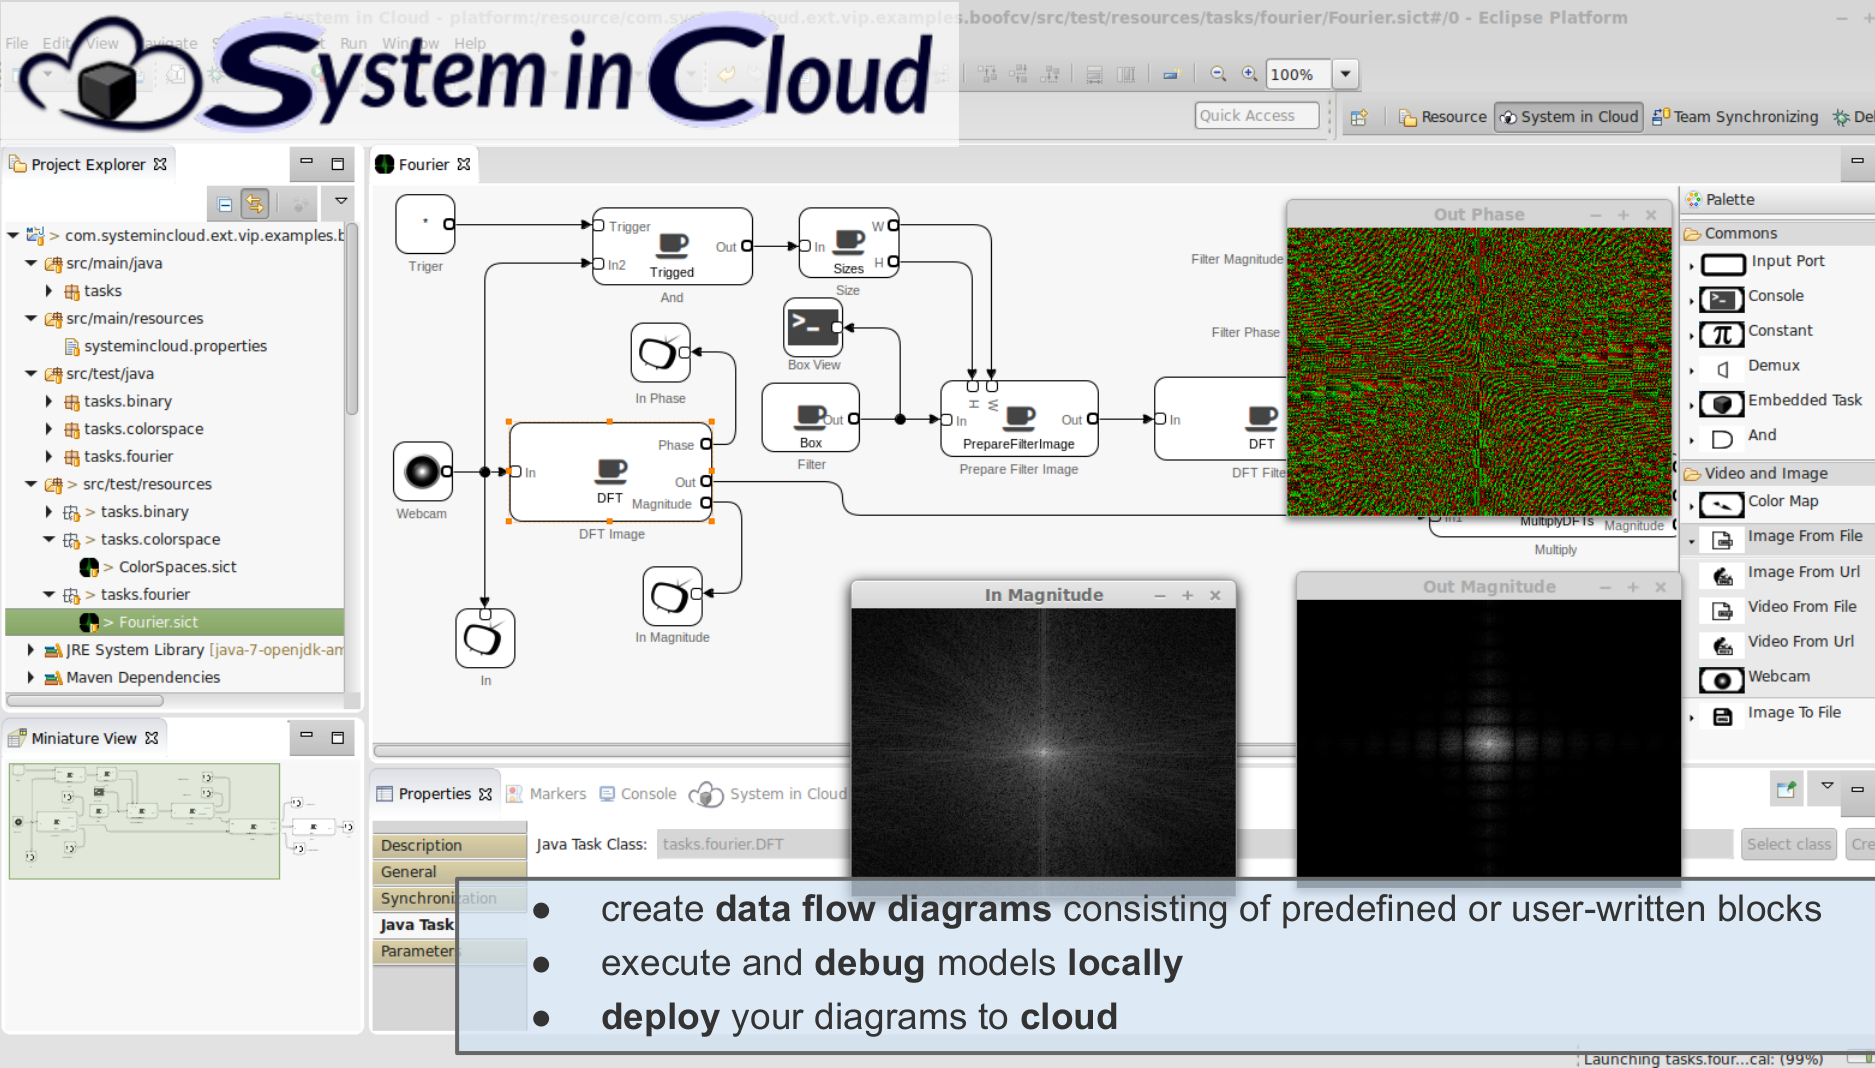The image size is (1875, 1068).
Task: Click the Box View console block
Action: pyautogui.click(x=813, y=327)
